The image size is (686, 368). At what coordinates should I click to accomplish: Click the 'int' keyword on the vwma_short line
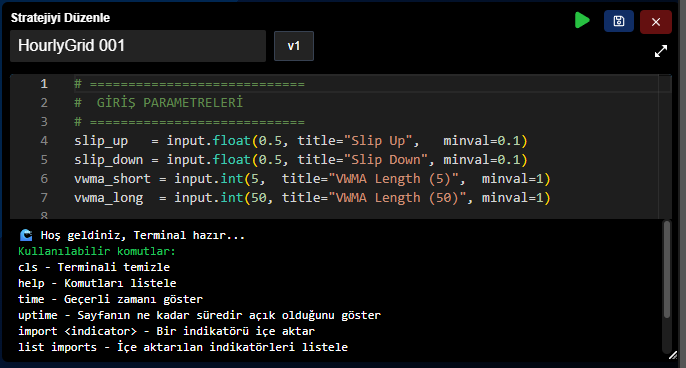[231, 179]
